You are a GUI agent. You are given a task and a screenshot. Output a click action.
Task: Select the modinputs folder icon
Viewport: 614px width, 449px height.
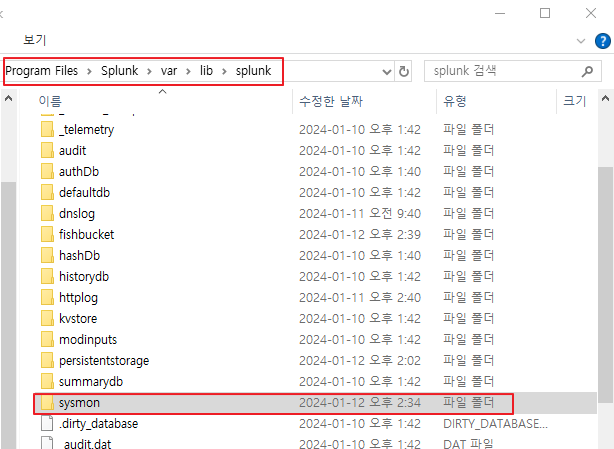click(x=47, y=339)
